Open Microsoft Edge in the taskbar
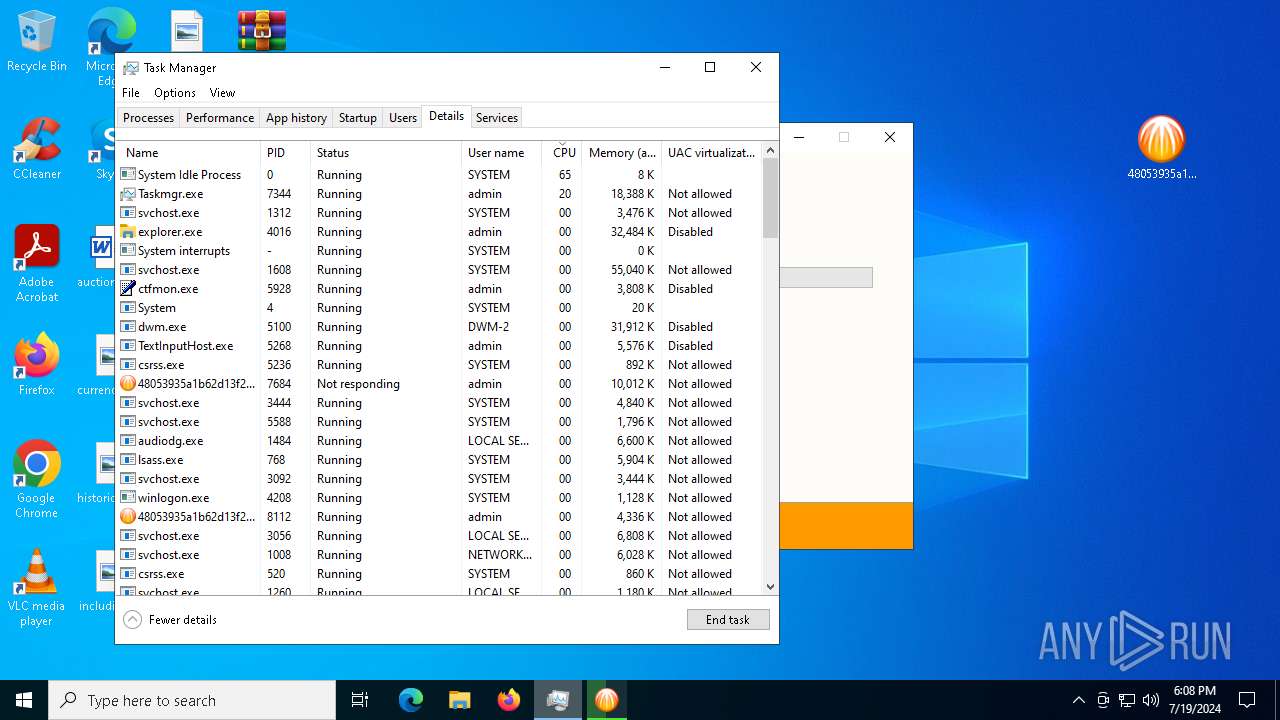This screenshot has height=720, width=1280. (x=411, y=700)
